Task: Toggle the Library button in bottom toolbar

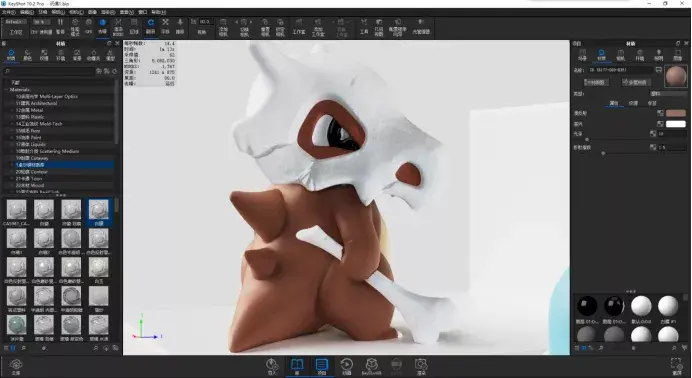Action: pos(297,367)
